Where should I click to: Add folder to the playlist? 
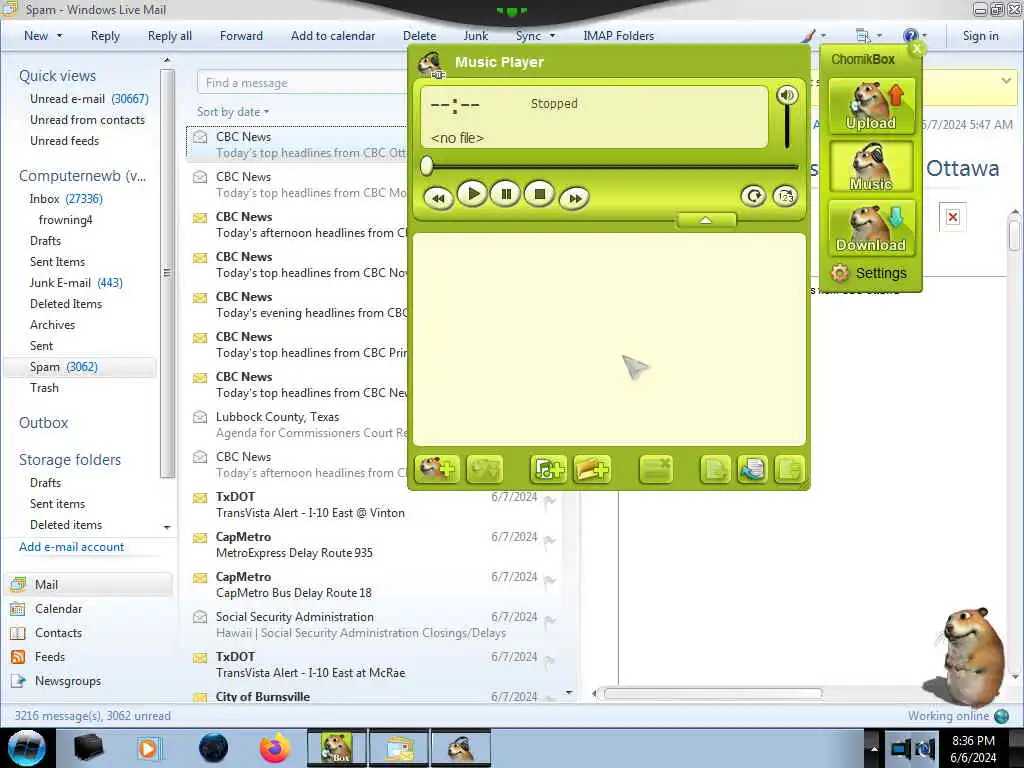coord(592,469)
